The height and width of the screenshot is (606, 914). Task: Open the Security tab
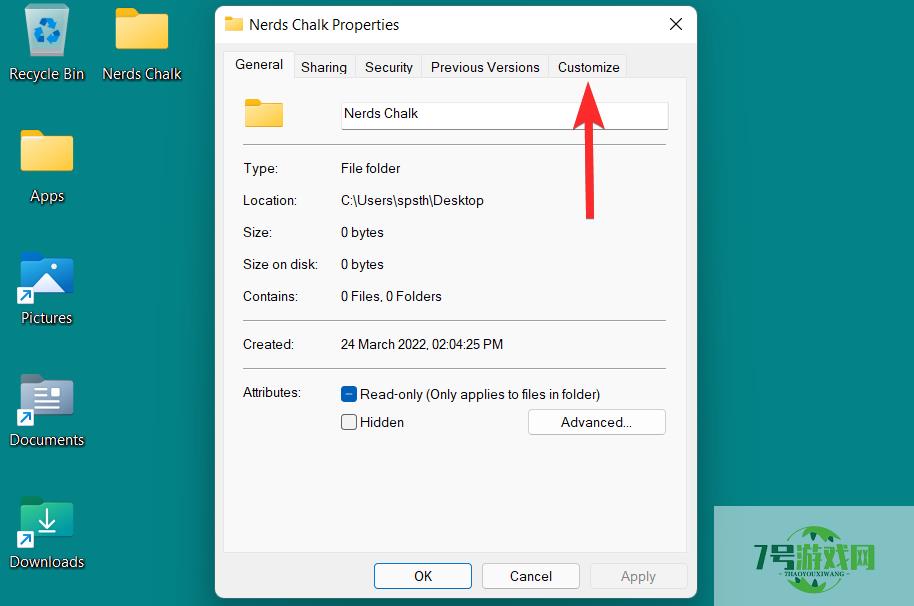pyautogui.click(x=389, y=68)
